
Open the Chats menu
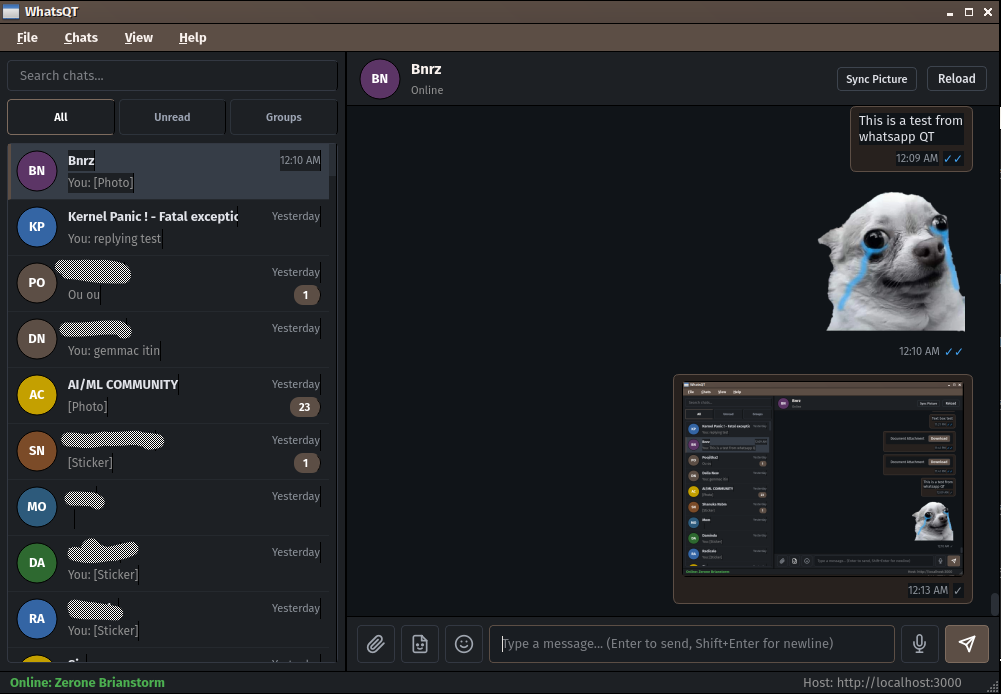point(81,38)
